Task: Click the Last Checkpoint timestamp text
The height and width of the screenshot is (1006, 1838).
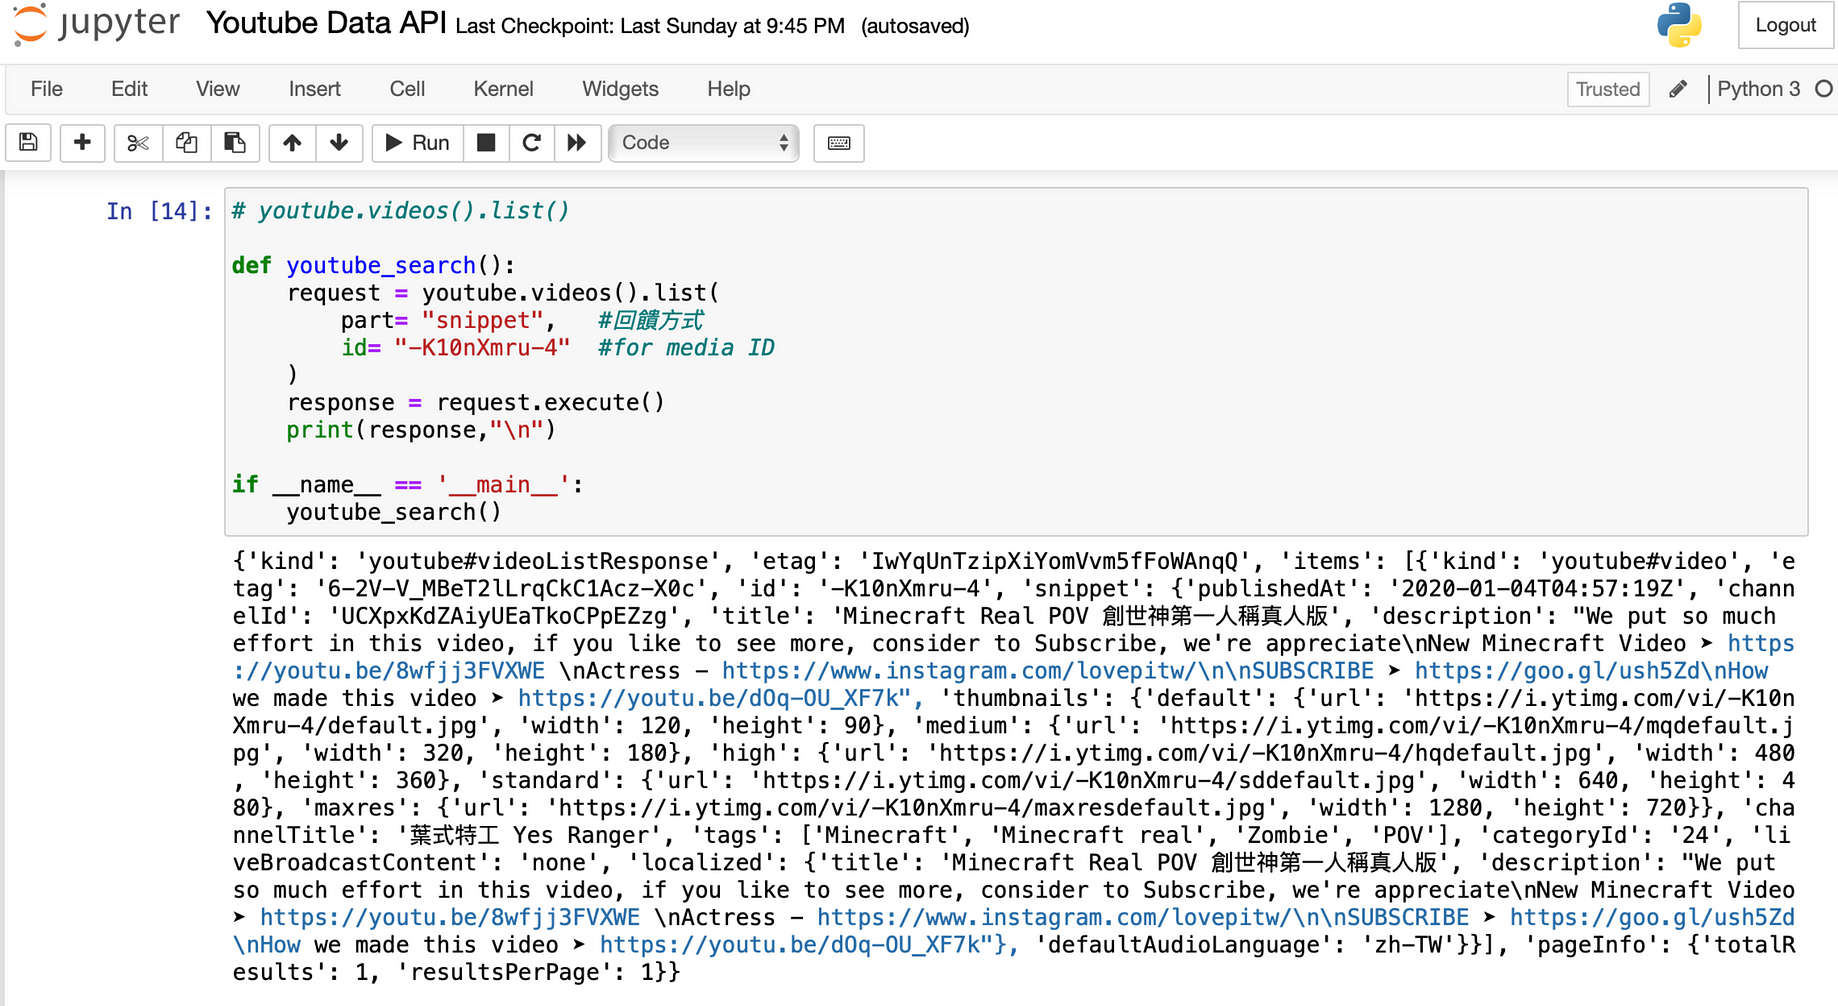Action: tap(650, 26)
